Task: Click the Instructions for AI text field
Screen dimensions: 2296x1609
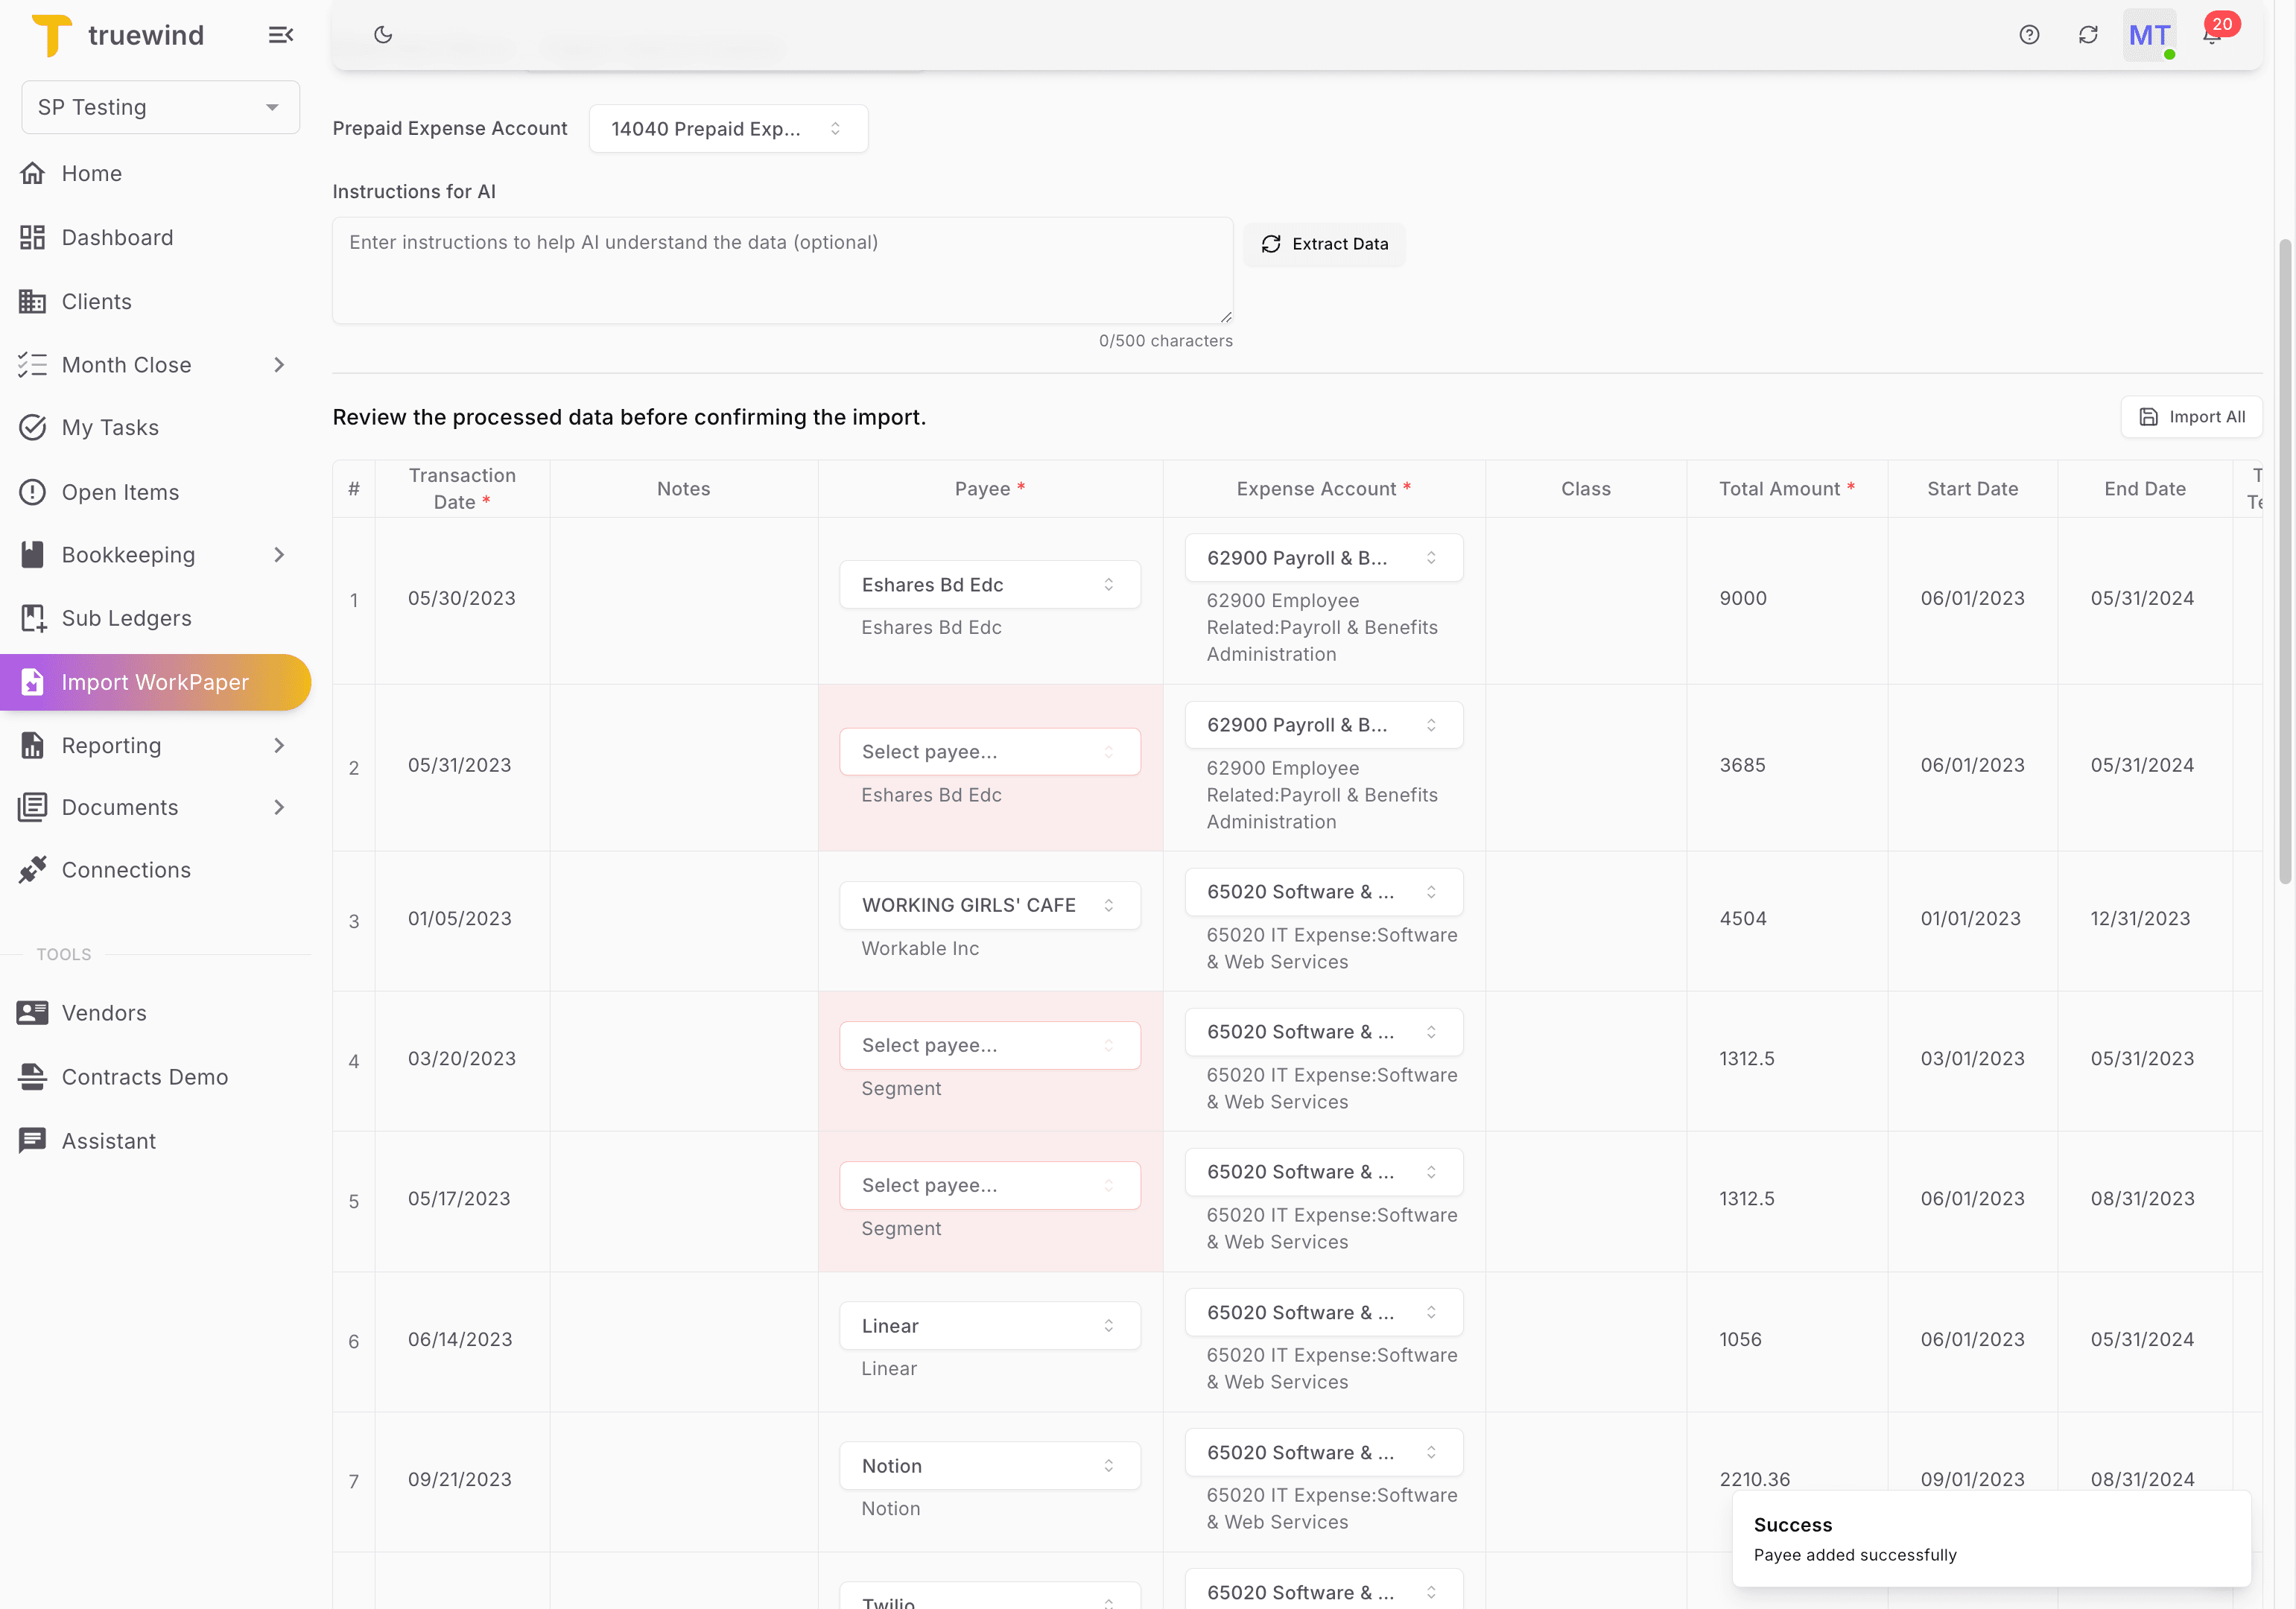Action: point(782,270)
